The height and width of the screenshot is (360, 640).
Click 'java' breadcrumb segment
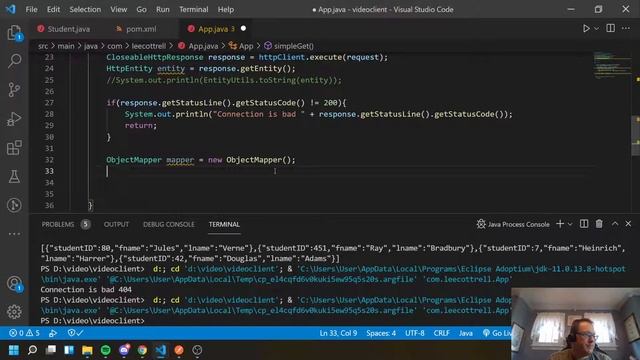(x=91, y=46)
